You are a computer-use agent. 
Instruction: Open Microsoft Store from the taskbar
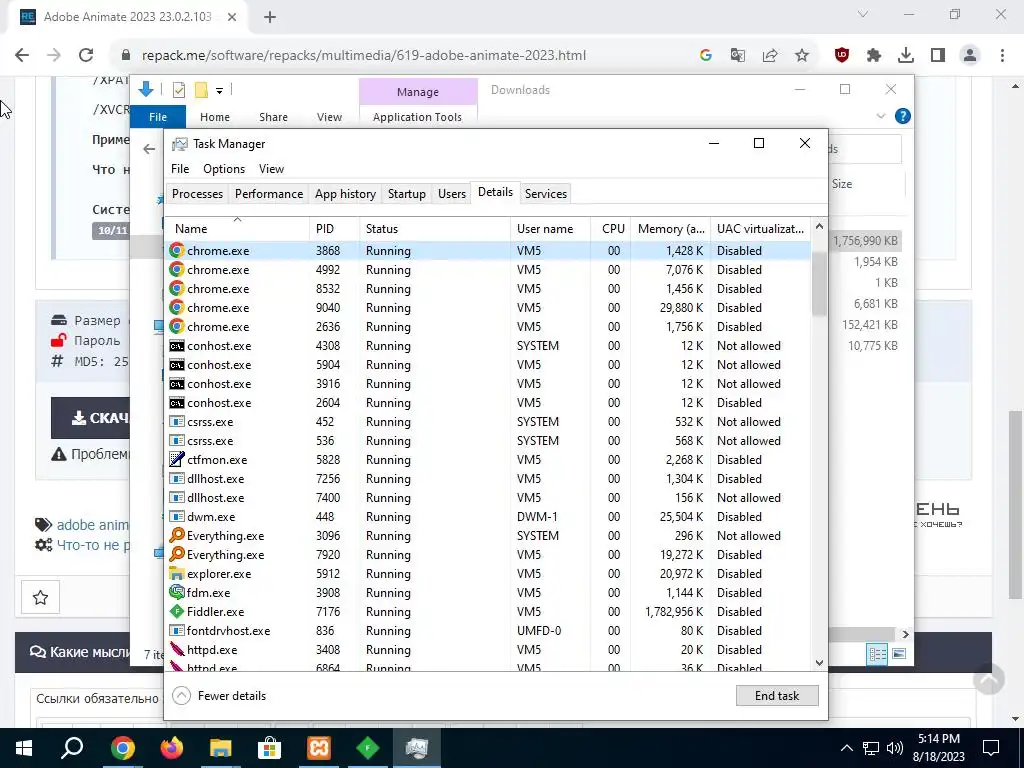(x=269, y=748)
